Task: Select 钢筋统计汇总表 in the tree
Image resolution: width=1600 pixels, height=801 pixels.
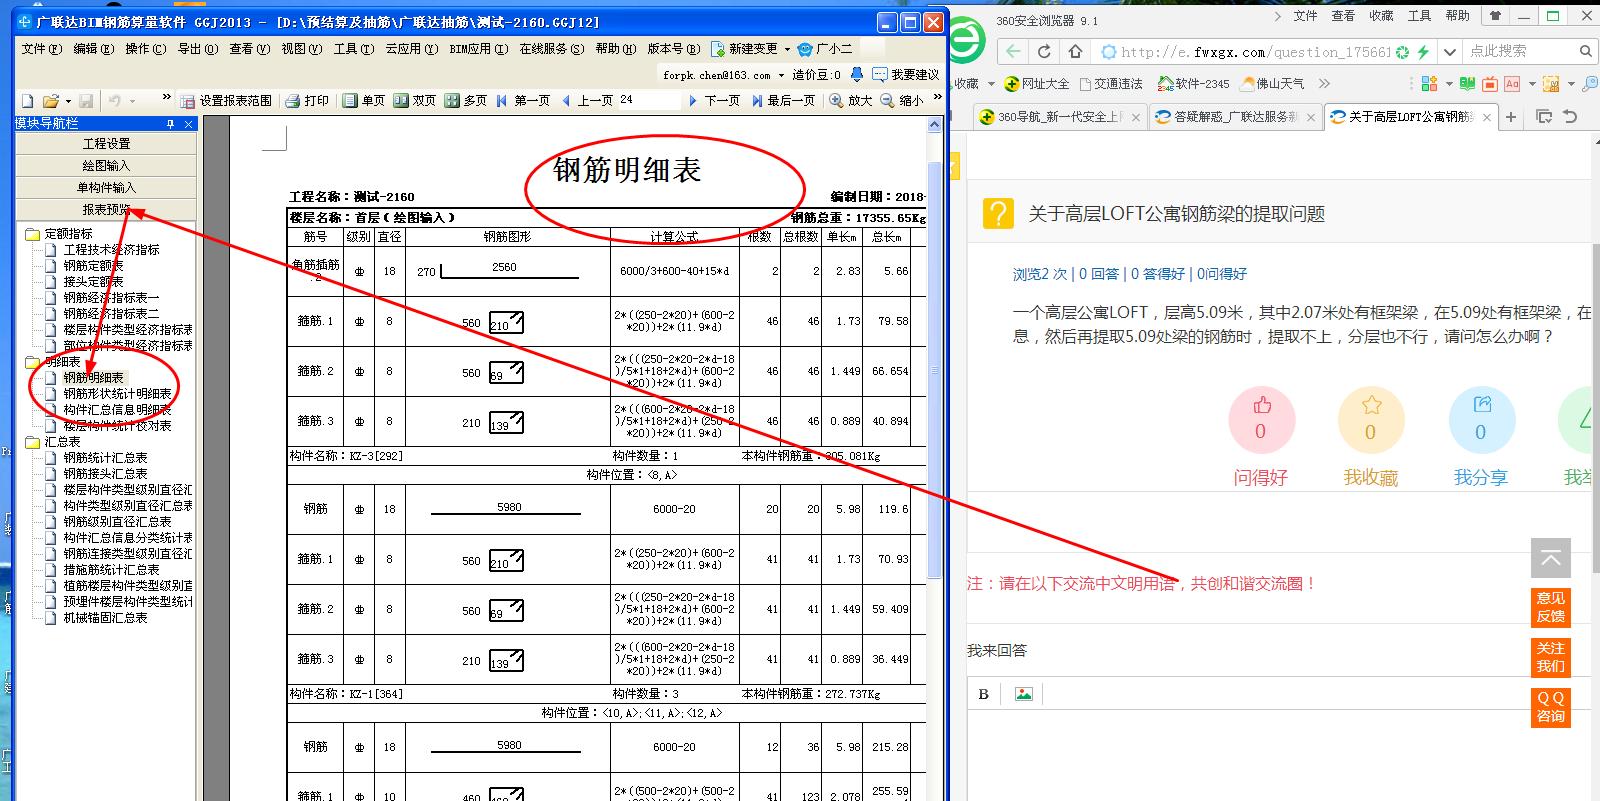Action: click(x=105, y=457)
